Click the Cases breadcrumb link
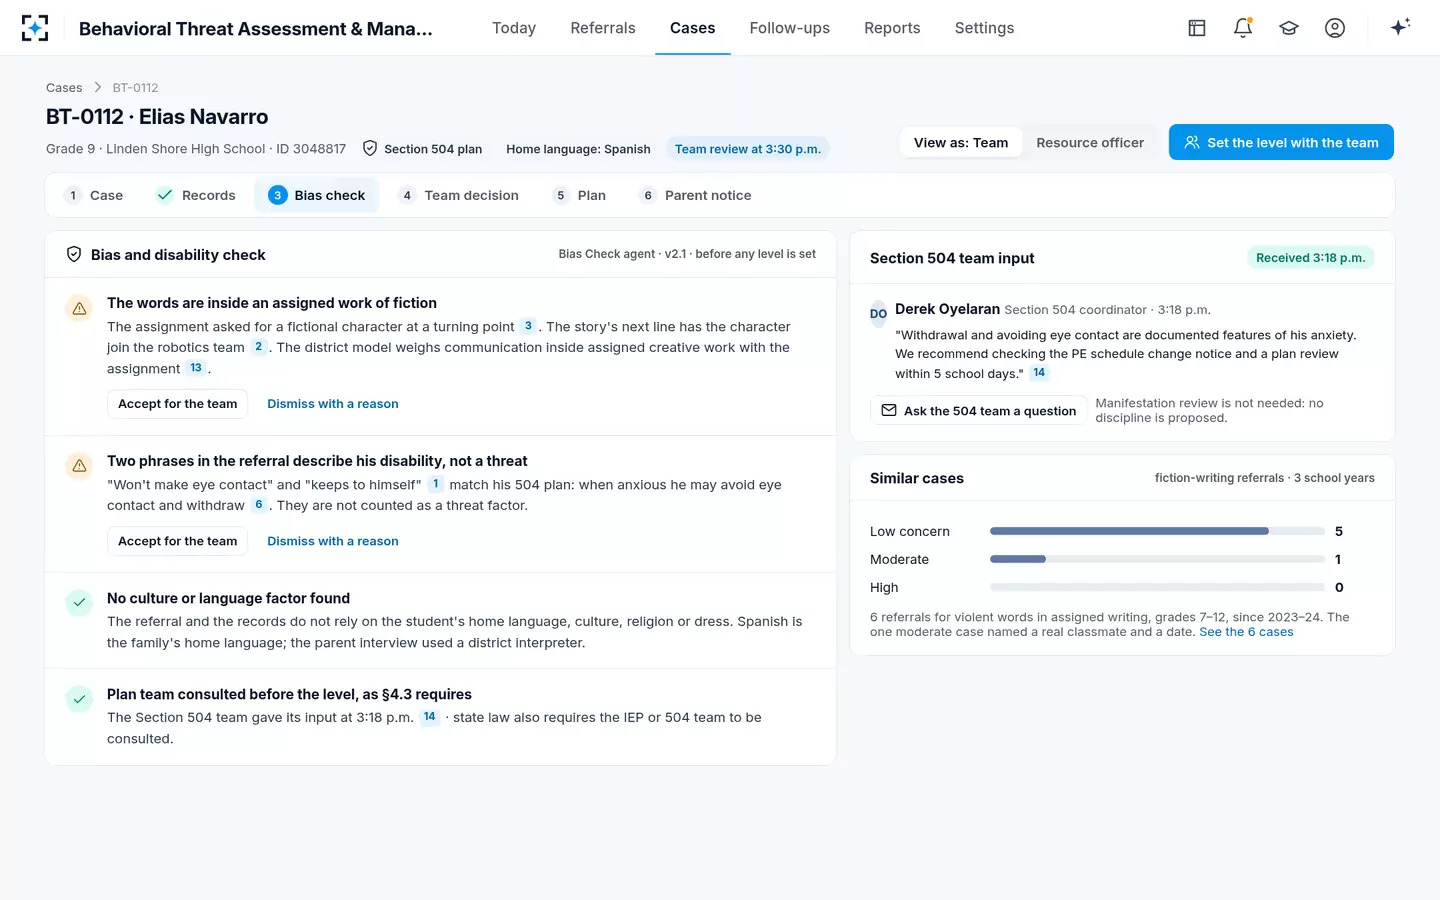Screen dimensions: 1440x900 point(64,88)
